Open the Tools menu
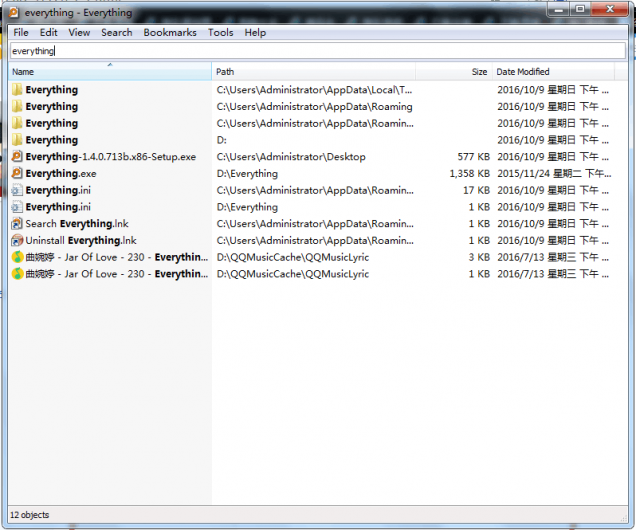 click(x=221, y=32)
